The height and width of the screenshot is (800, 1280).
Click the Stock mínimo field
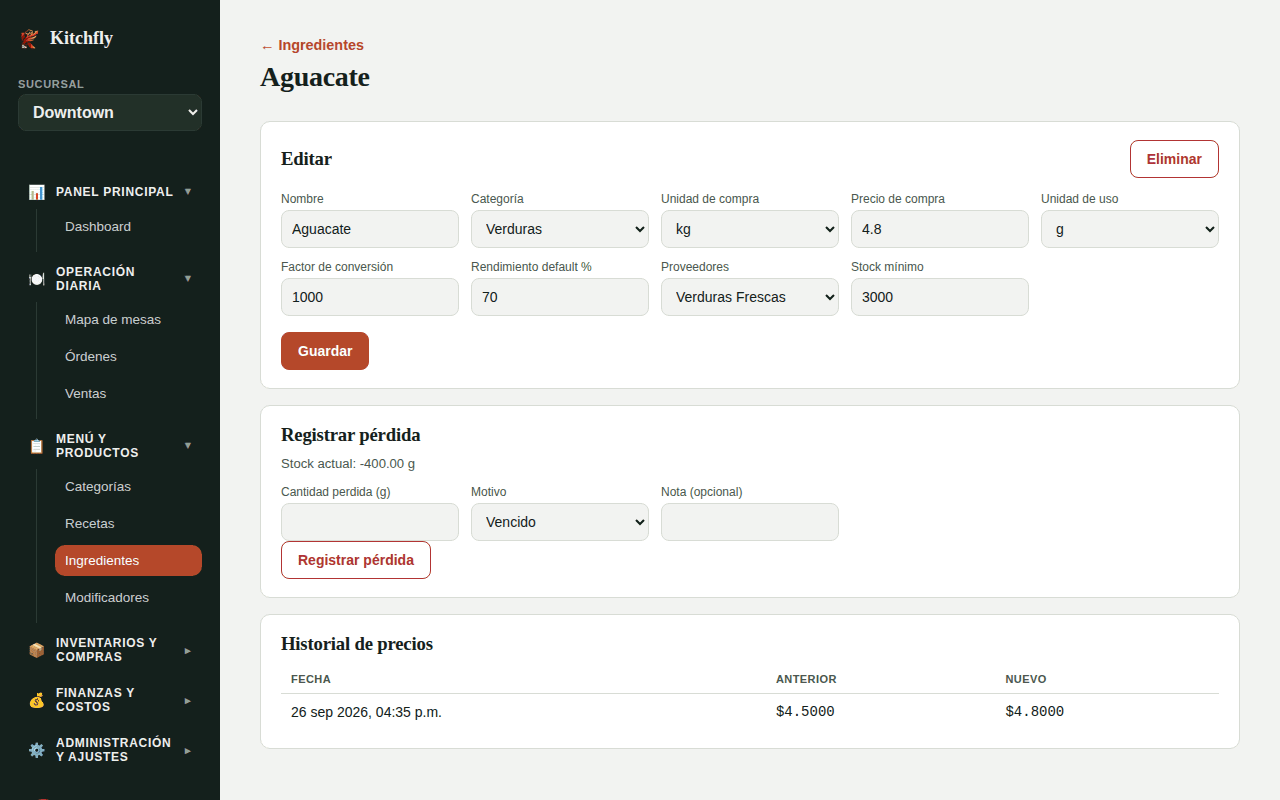pos(940,297)
